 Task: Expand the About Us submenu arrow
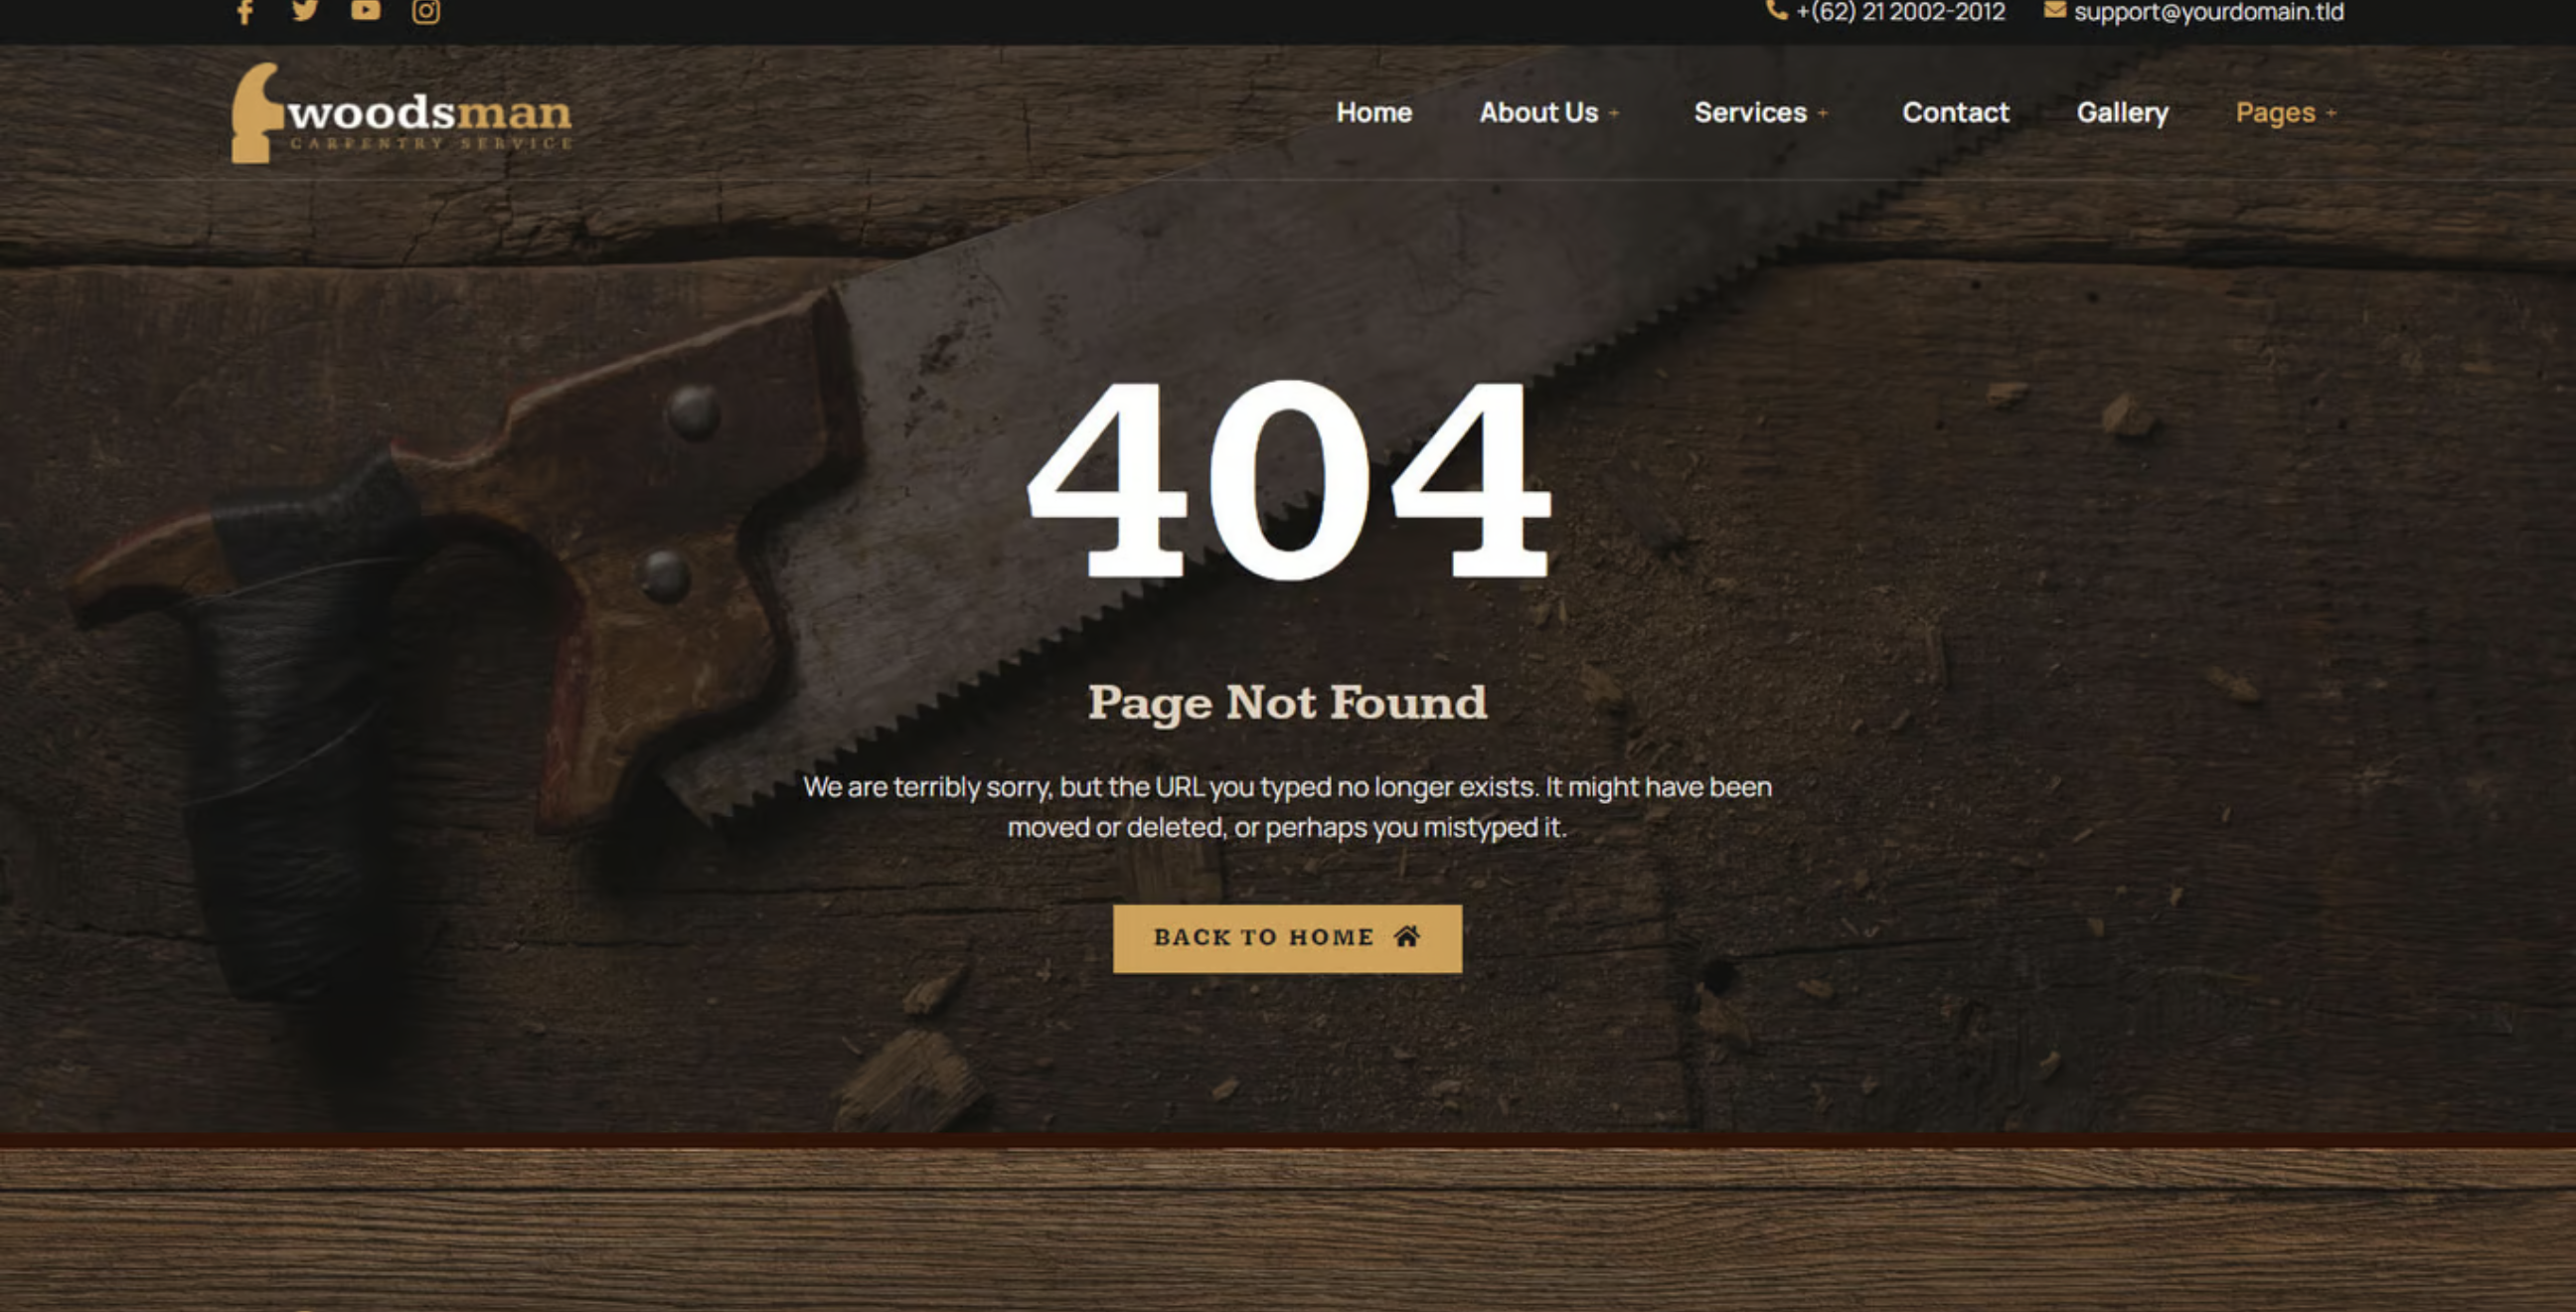(1614, 114)
